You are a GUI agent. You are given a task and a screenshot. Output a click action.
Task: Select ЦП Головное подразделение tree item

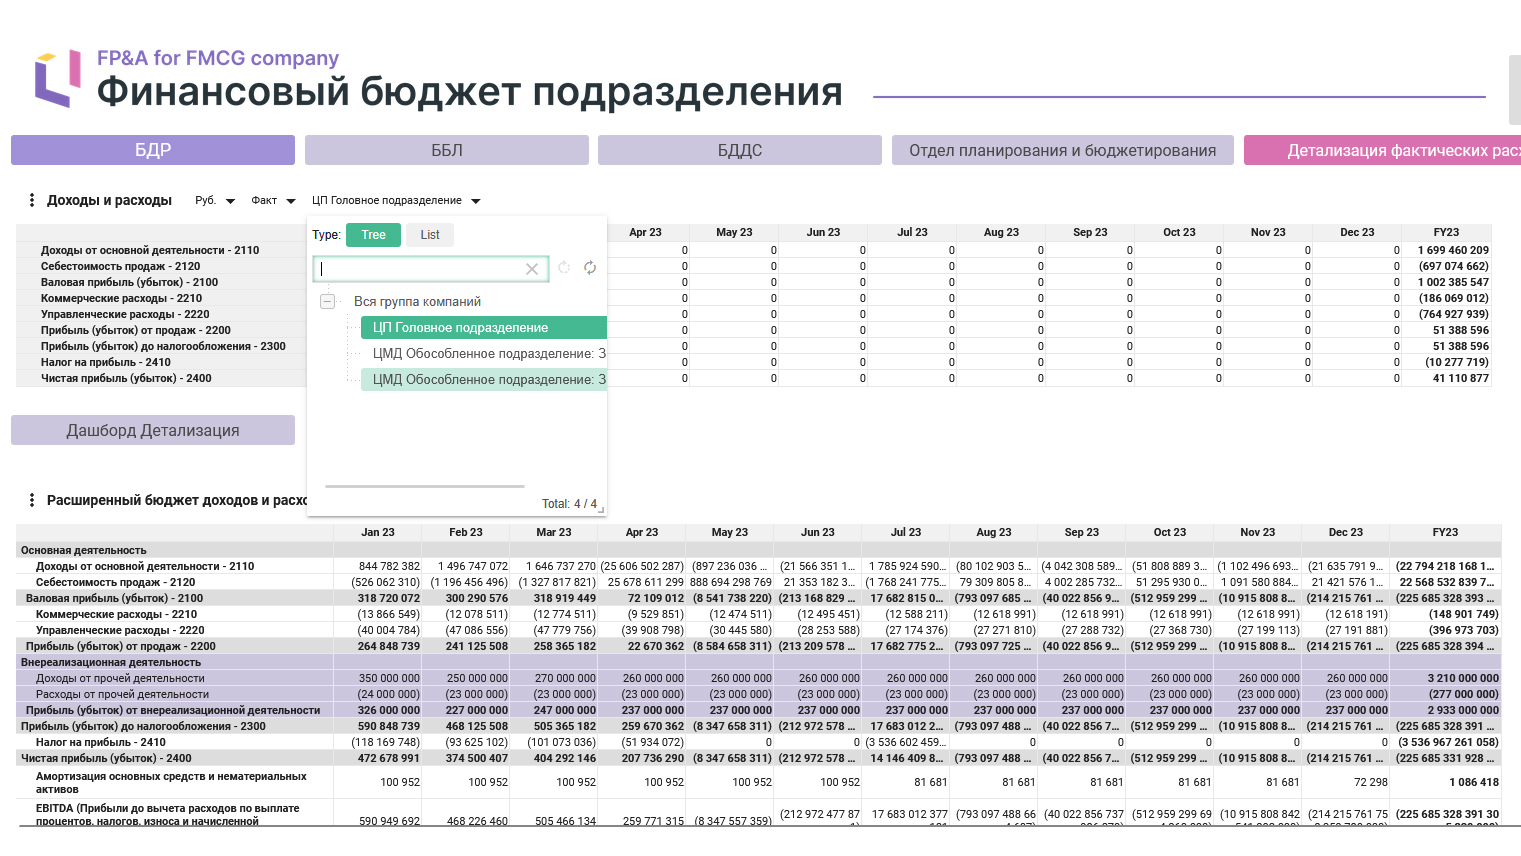coord(484,328)
